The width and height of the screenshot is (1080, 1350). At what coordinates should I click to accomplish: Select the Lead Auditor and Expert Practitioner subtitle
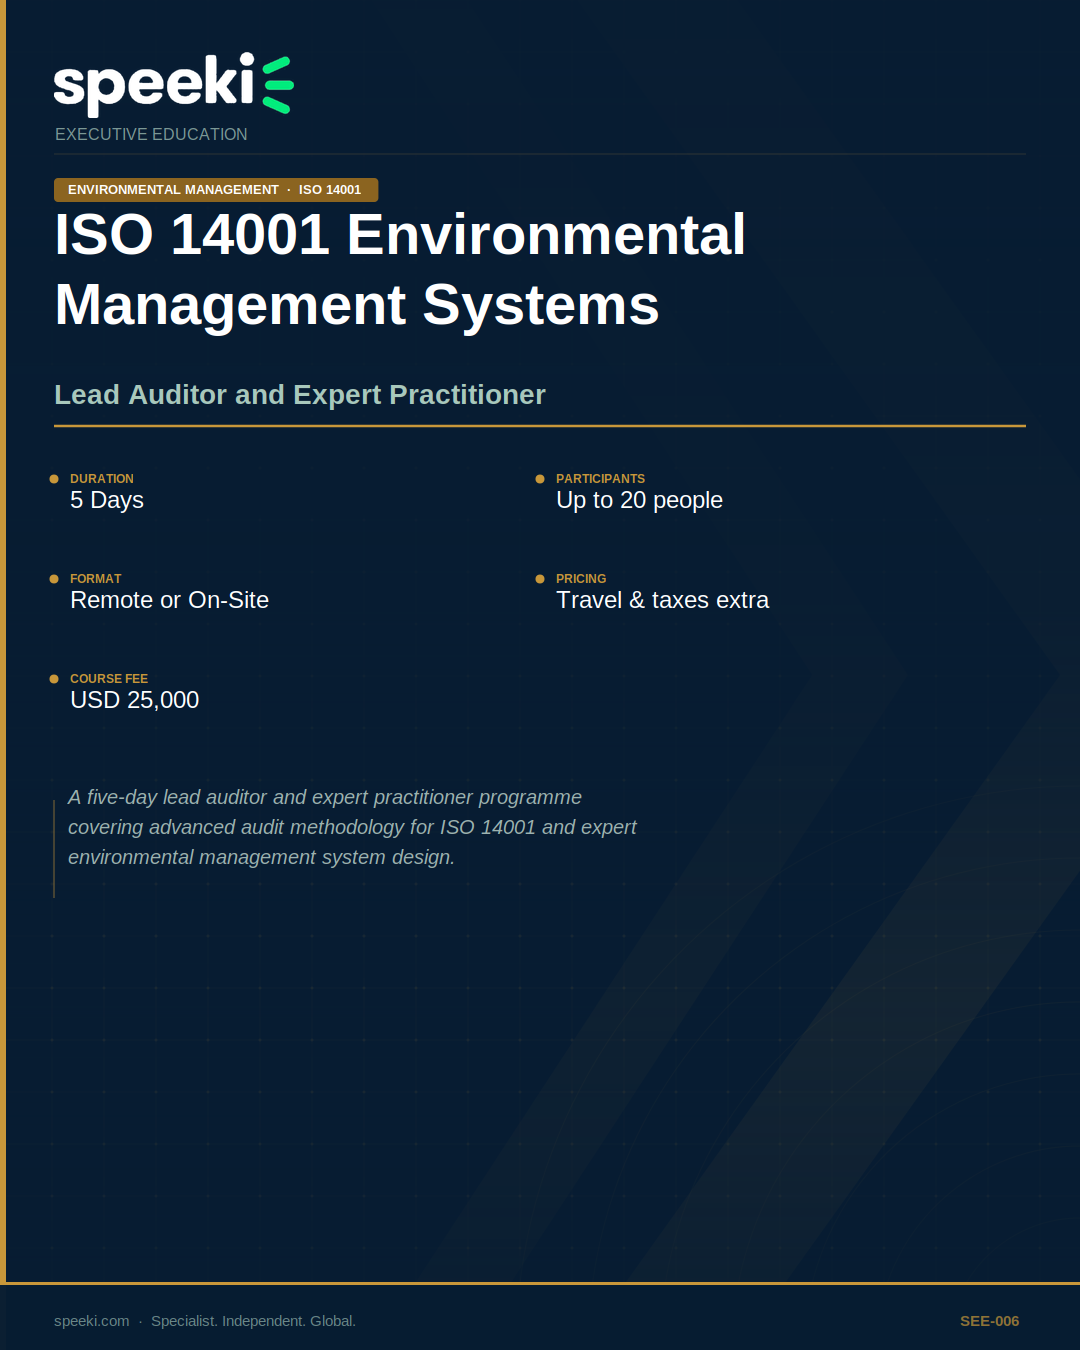point(300,394)
